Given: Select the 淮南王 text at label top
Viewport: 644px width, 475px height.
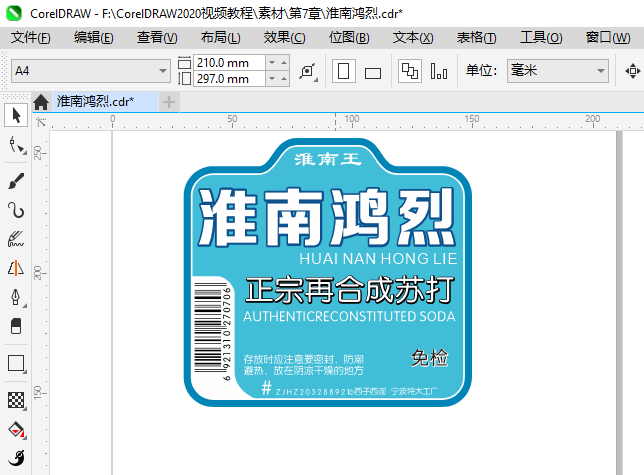Looking at the screenshot, I should click(328, 159).
